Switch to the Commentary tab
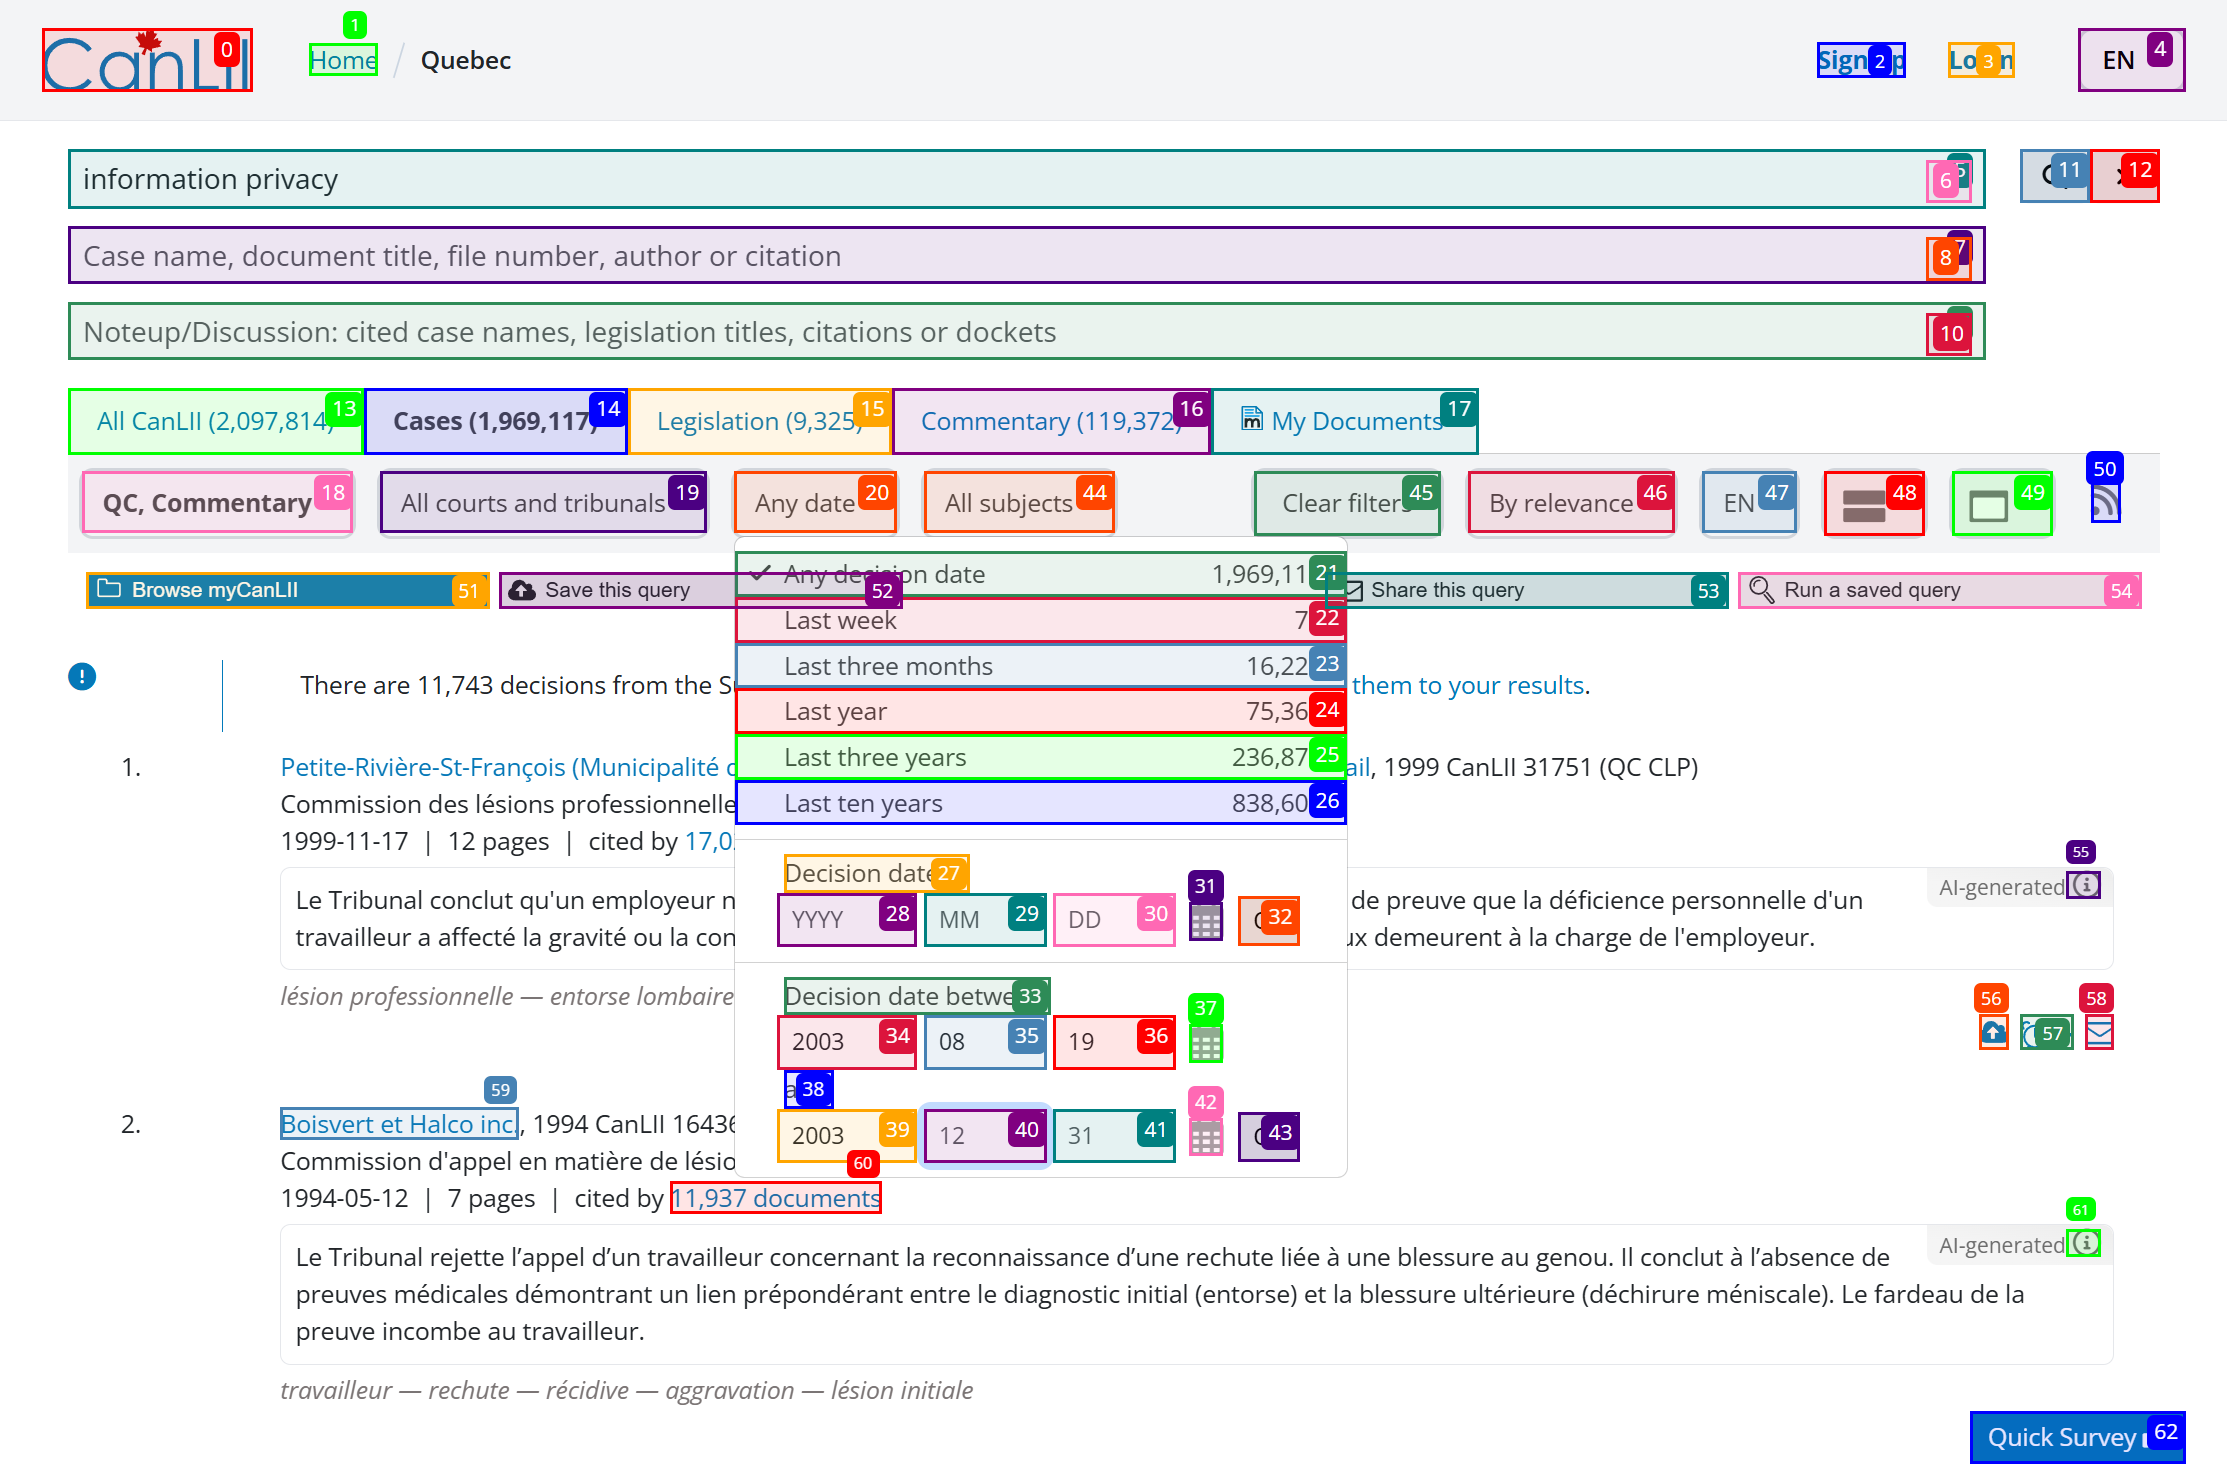The height and width of the screenshot is (1464, 2227). click(1051, 421)
